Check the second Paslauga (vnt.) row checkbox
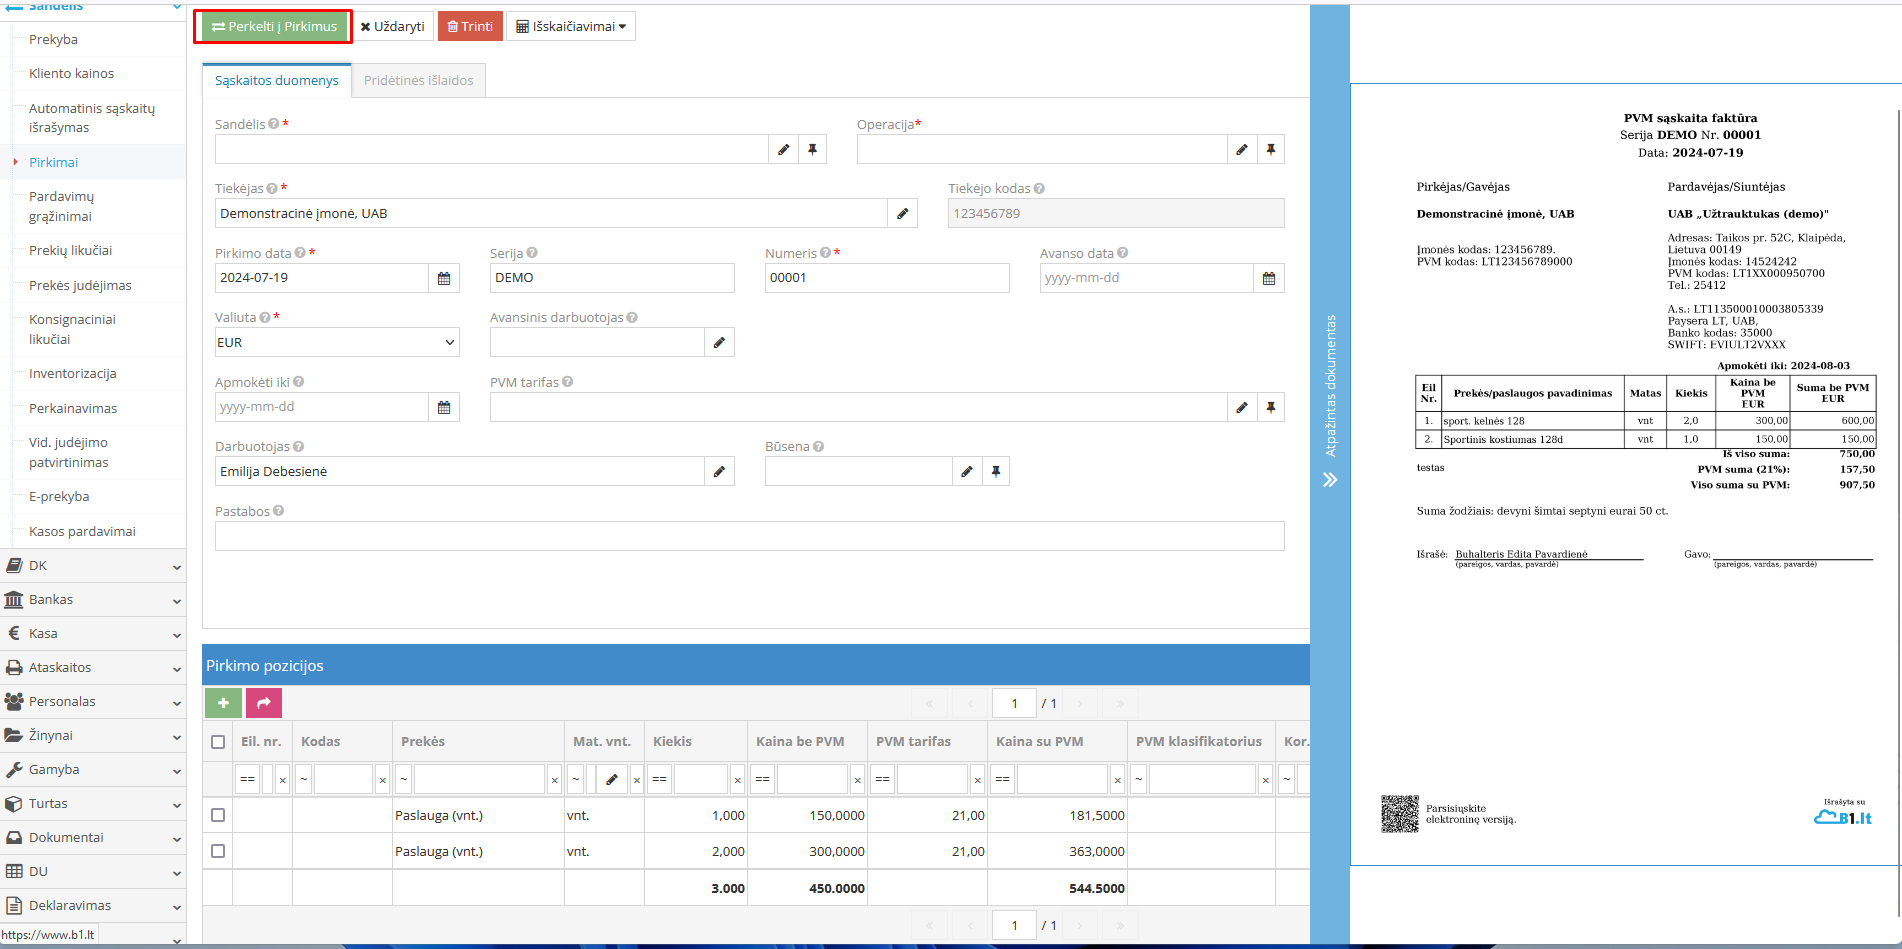This screenshot has height=949, width=1902. [218, 851]
